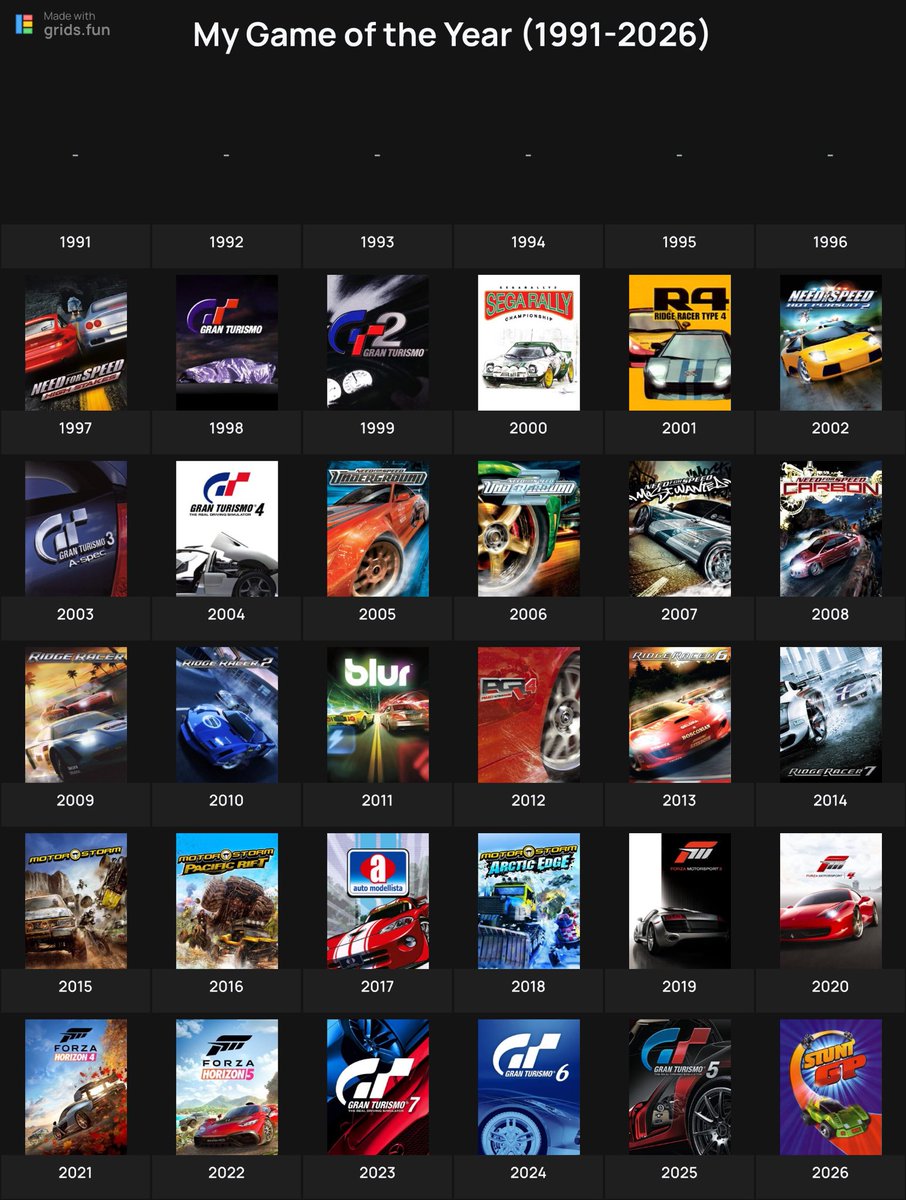Select the 2014 year label
The height and width of the screenshot is (1200, 906).
click(x=831, y=800)
